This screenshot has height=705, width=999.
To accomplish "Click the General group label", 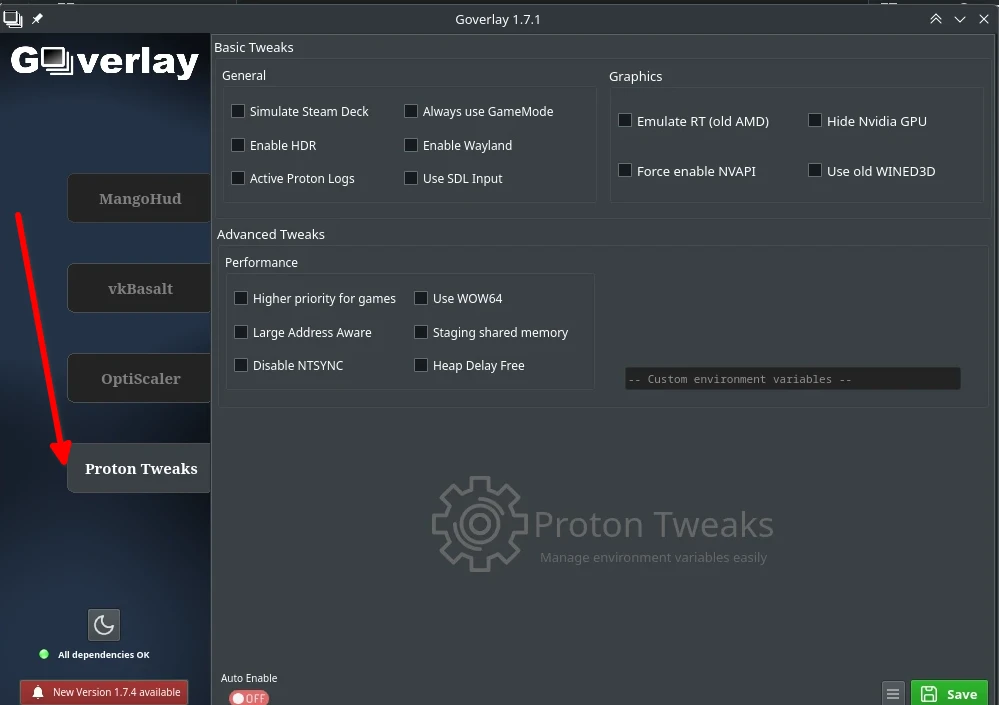I will [x=244, y=75].
